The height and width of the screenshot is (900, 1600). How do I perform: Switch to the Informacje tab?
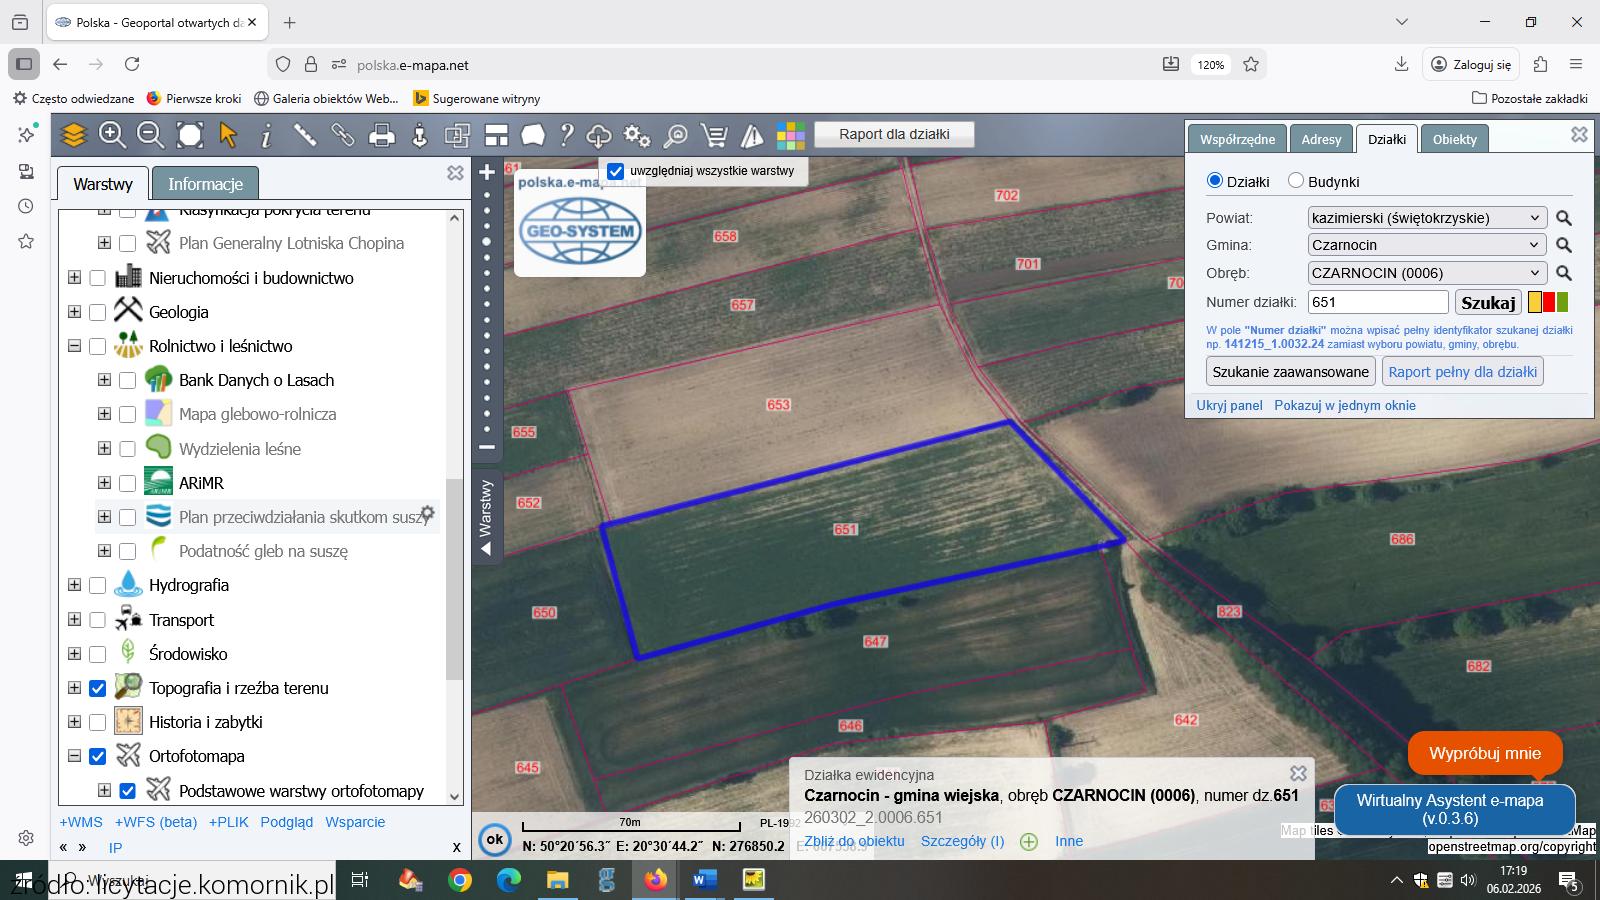point(205,184)
